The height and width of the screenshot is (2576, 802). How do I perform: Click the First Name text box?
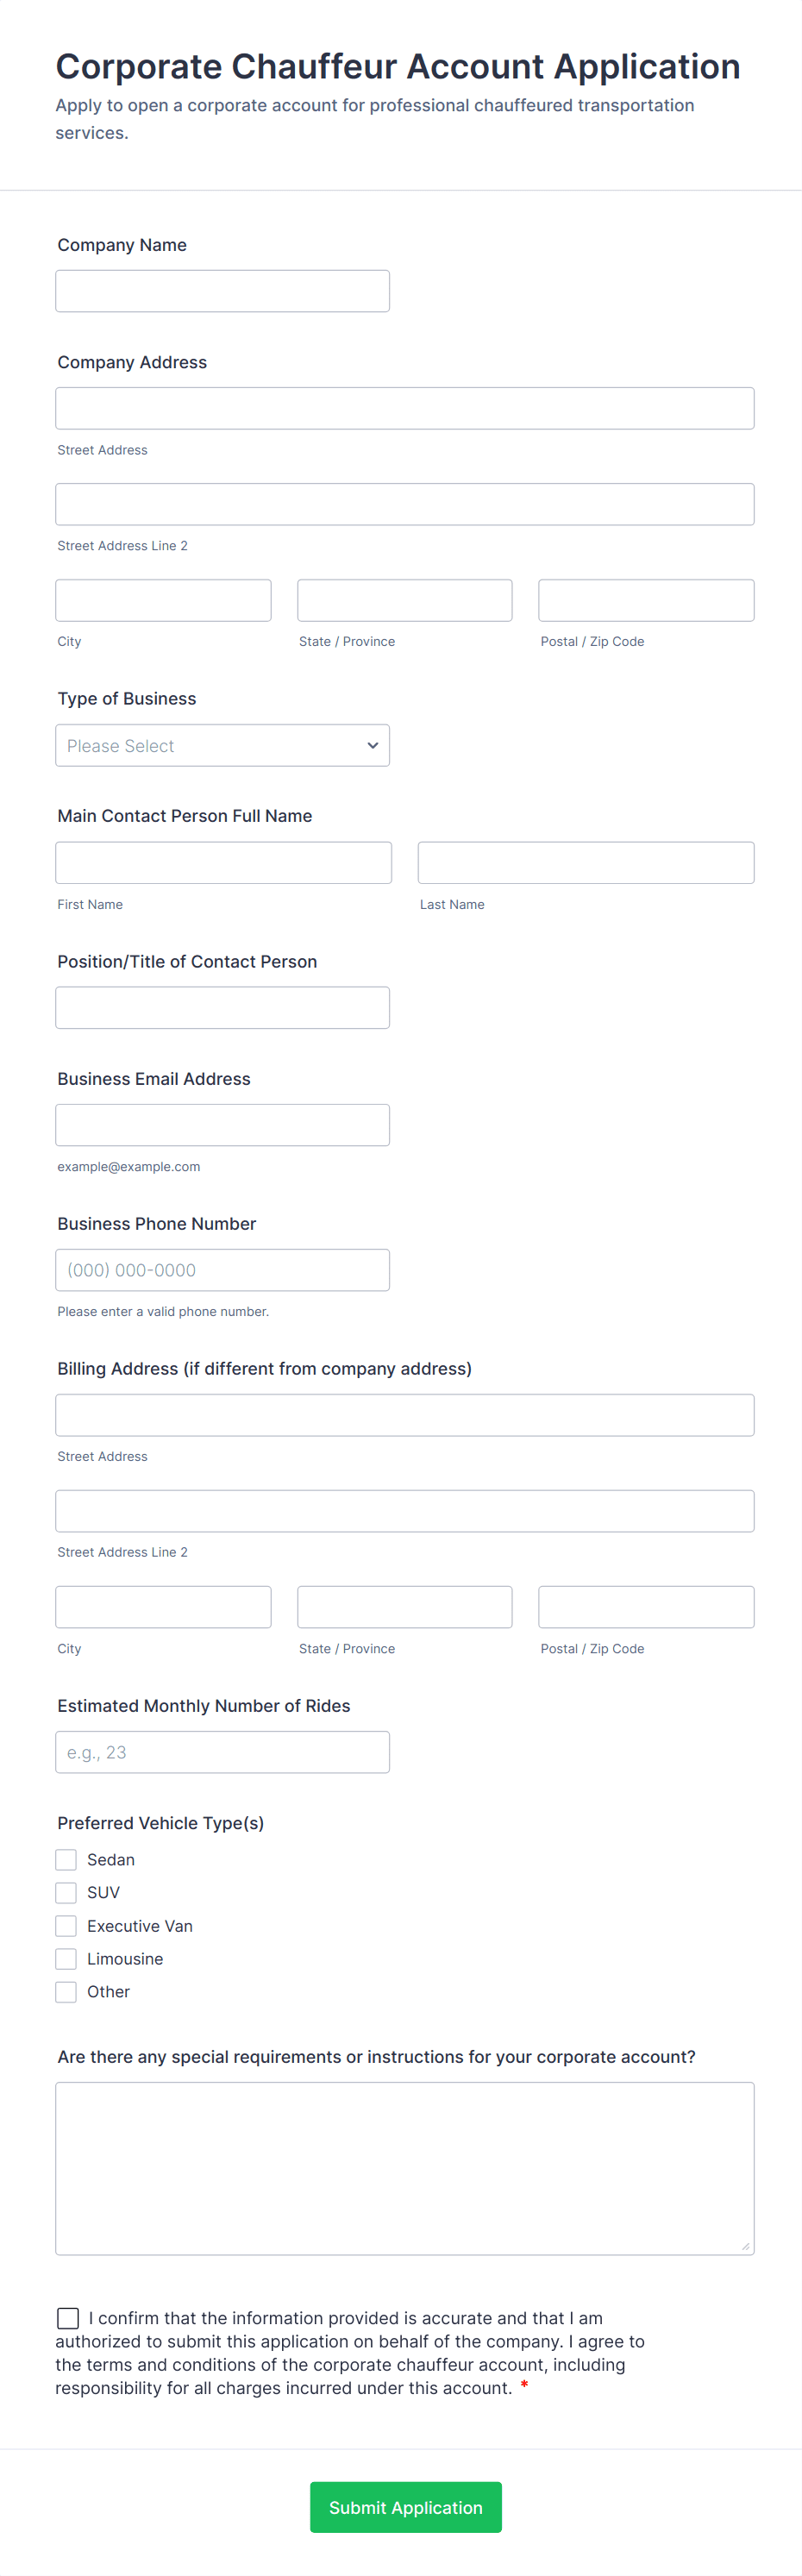click(223, 862)
